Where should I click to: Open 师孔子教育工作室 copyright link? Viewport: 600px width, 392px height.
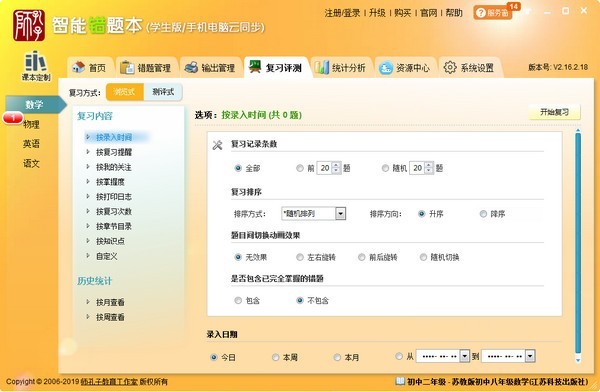109,382
